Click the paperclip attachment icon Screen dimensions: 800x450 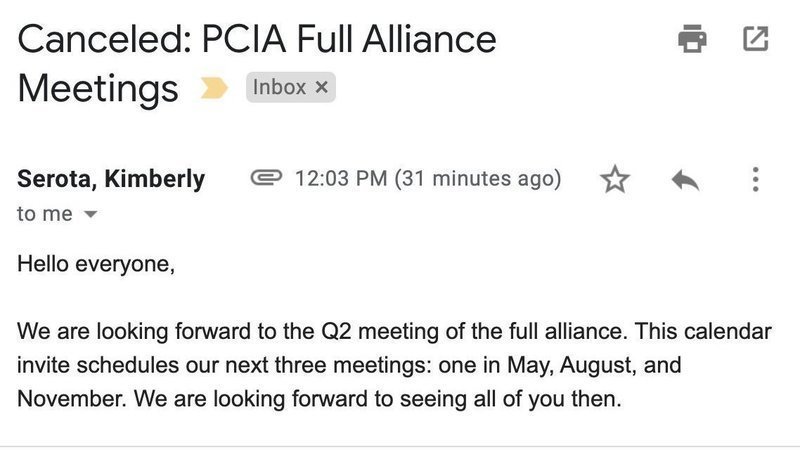click(265, 179)
